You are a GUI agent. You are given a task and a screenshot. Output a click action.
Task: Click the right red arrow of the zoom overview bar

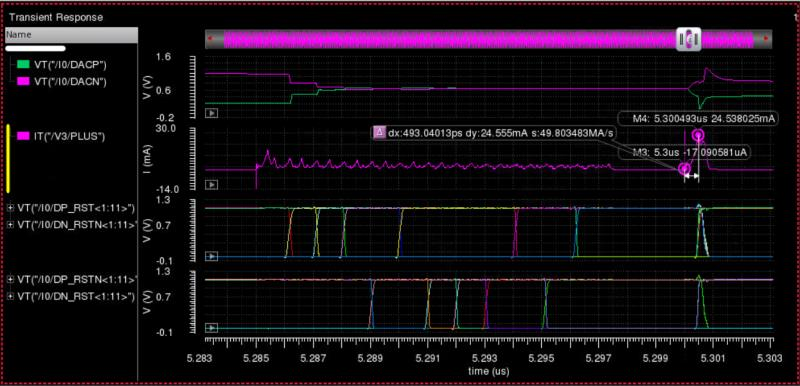(x=766, y=38)
